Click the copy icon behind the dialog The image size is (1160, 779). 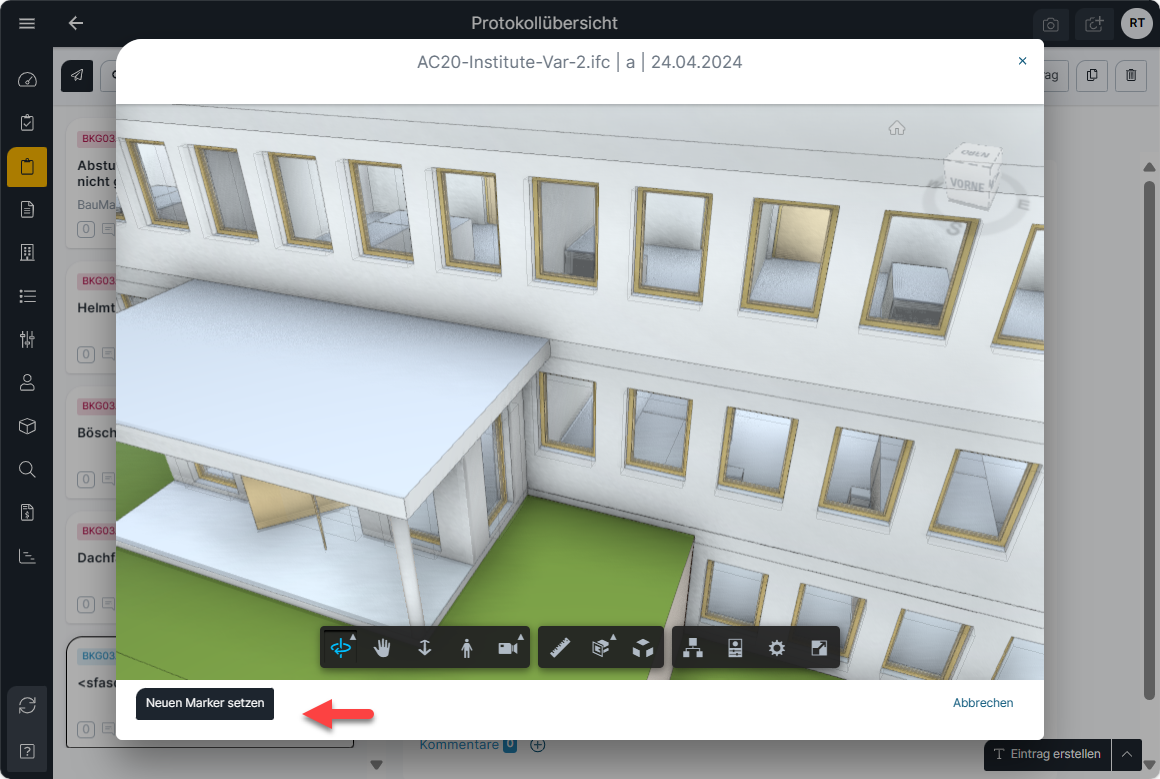pos(1092,75)
